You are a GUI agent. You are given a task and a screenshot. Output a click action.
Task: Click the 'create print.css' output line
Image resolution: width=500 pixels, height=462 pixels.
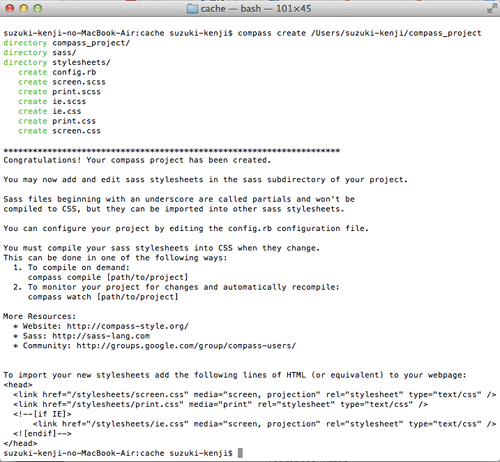pos(57,121)
